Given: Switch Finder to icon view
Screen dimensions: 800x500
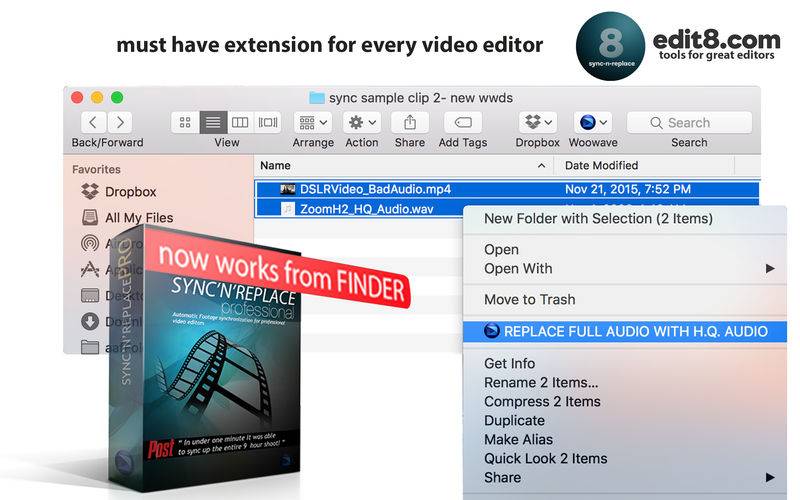Looking at the screenshot, I should click(185, 122).
